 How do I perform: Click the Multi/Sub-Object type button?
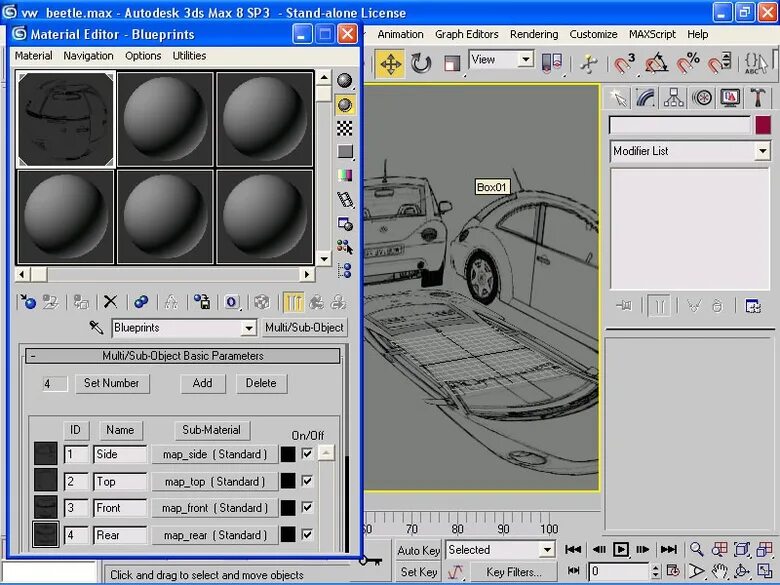pos(304,328)
